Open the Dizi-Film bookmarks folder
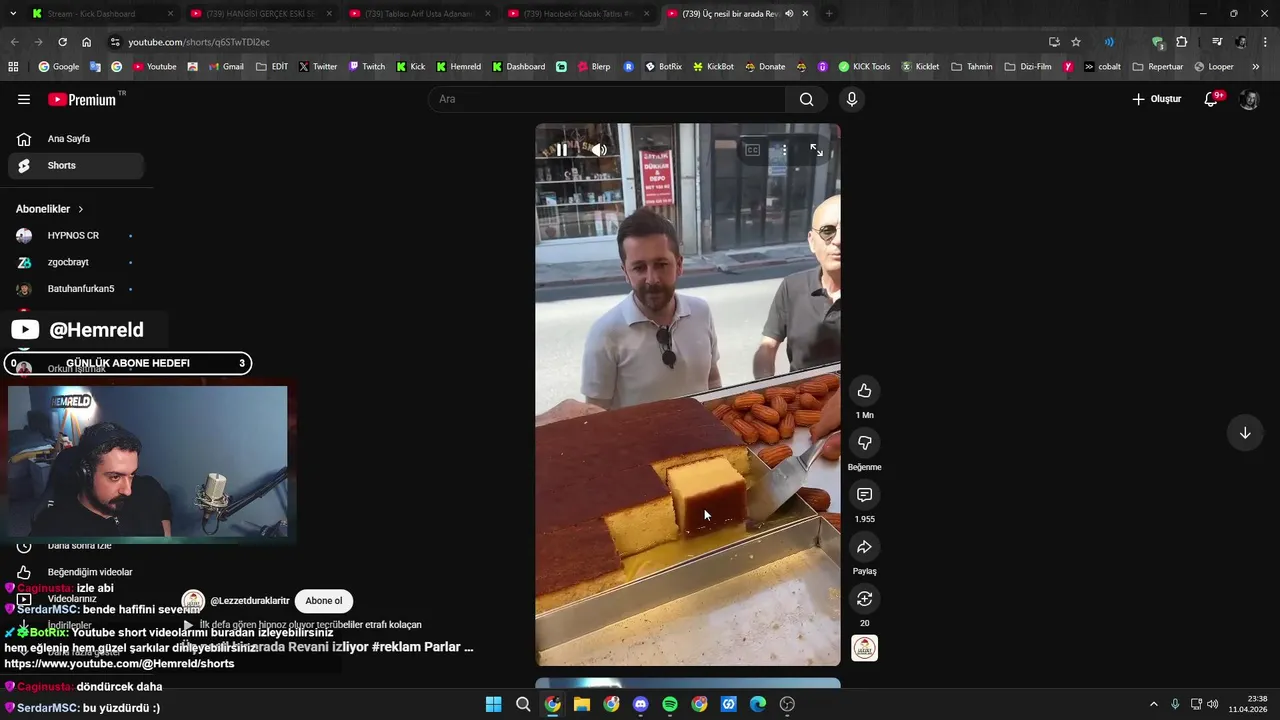The width and height of the screenshot is (1280, 720). (x=1028, y=67)
